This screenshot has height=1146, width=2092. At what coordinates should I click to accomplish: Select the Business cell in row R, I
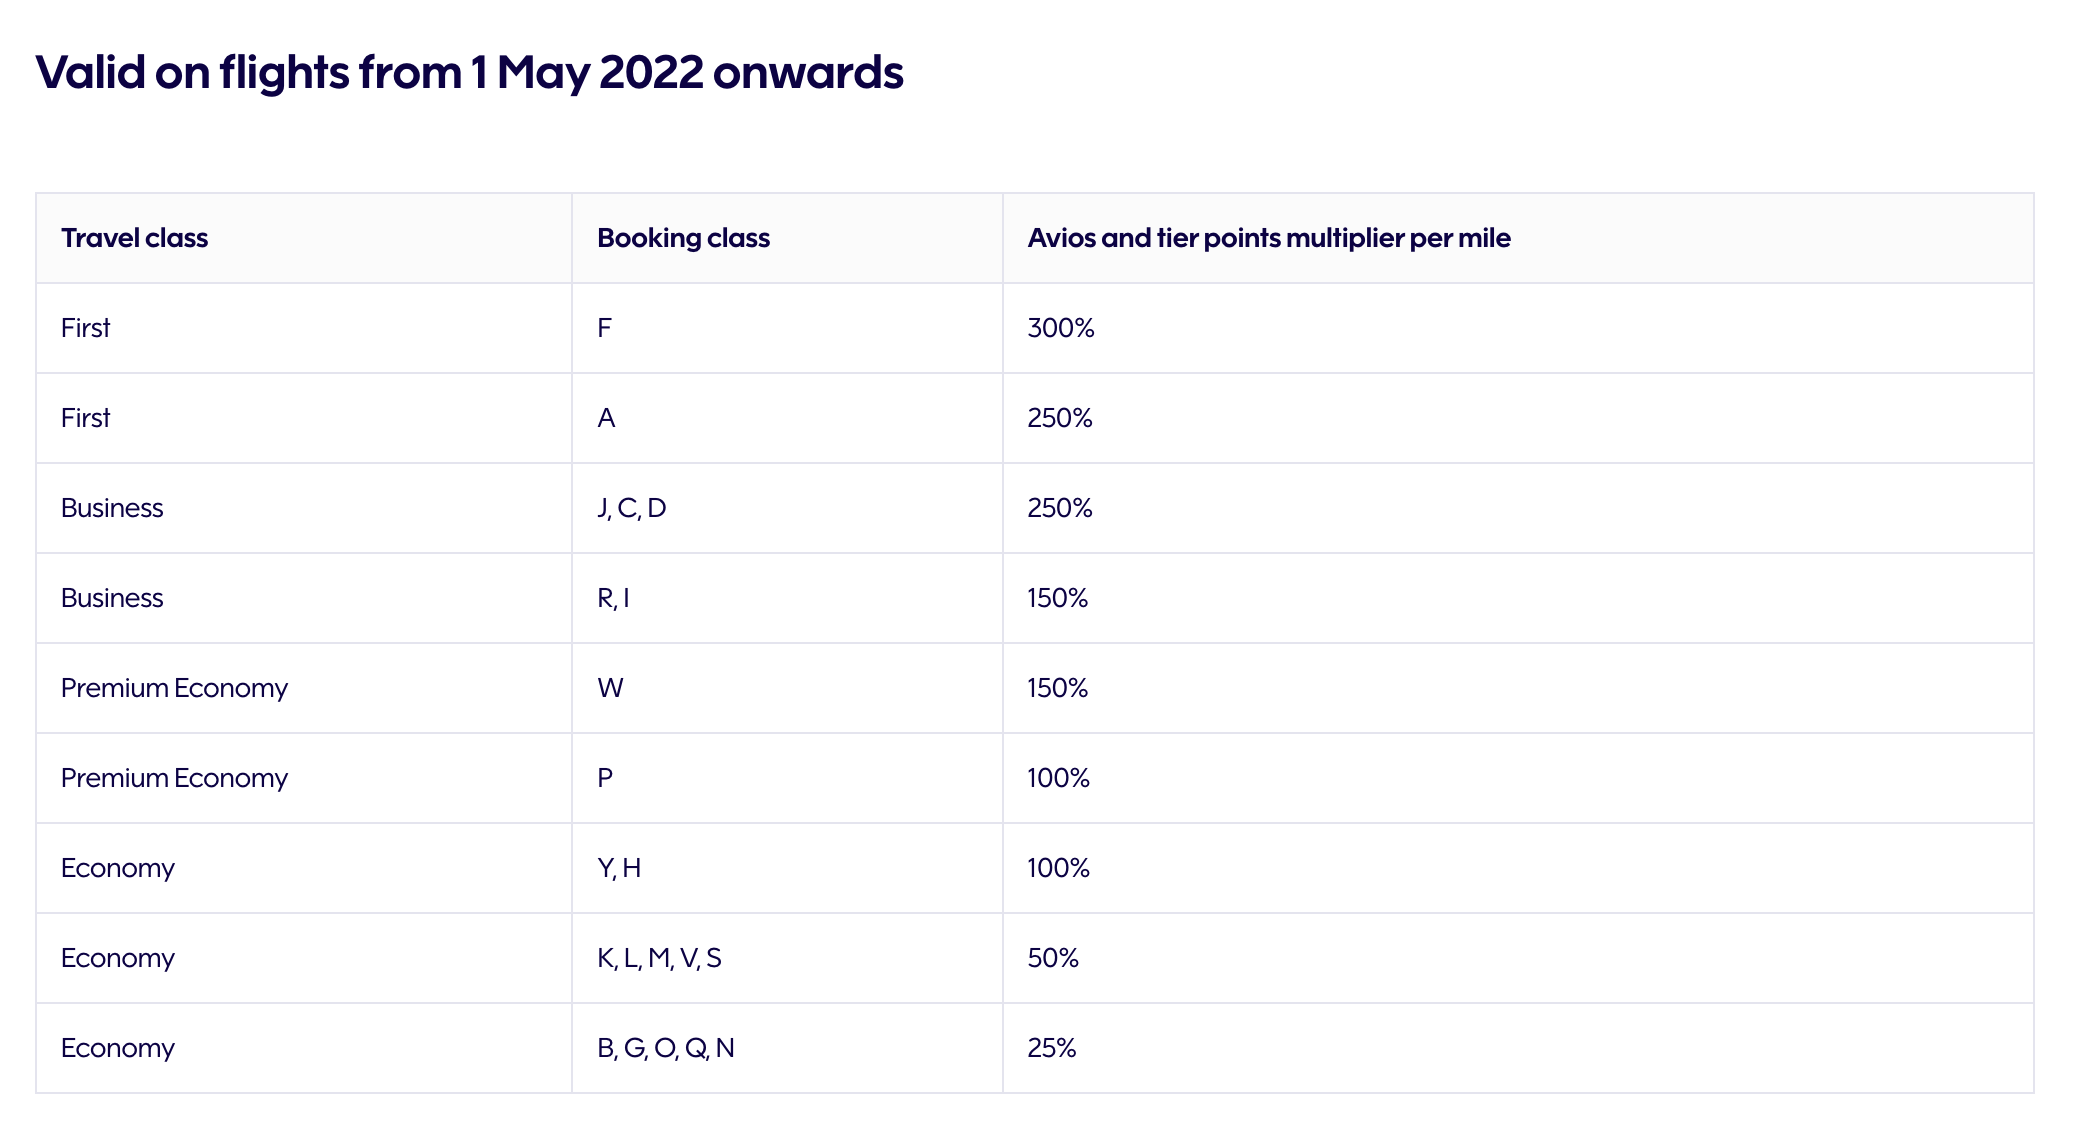point(304,598)
